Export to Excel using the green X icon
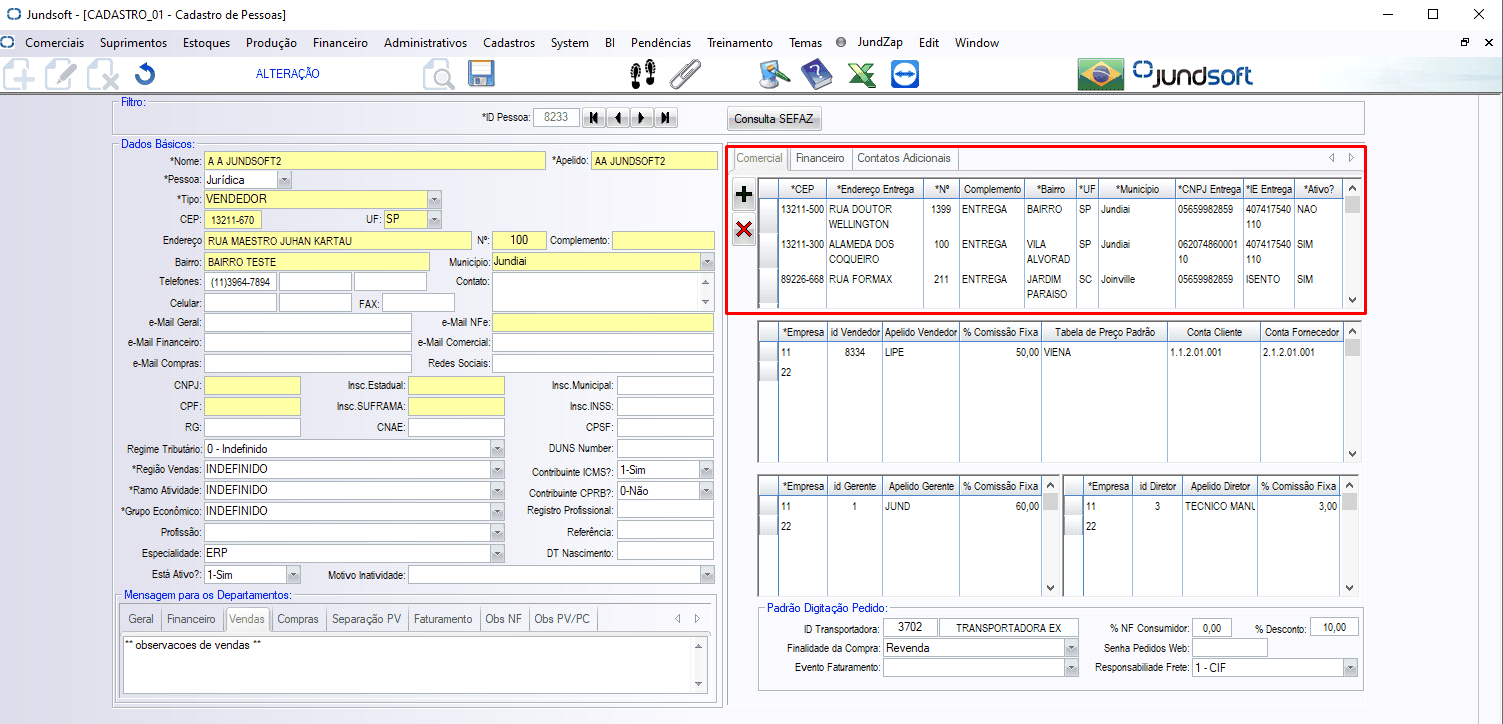This screenshot has width=1503, height=724. [x=861, y=74]
